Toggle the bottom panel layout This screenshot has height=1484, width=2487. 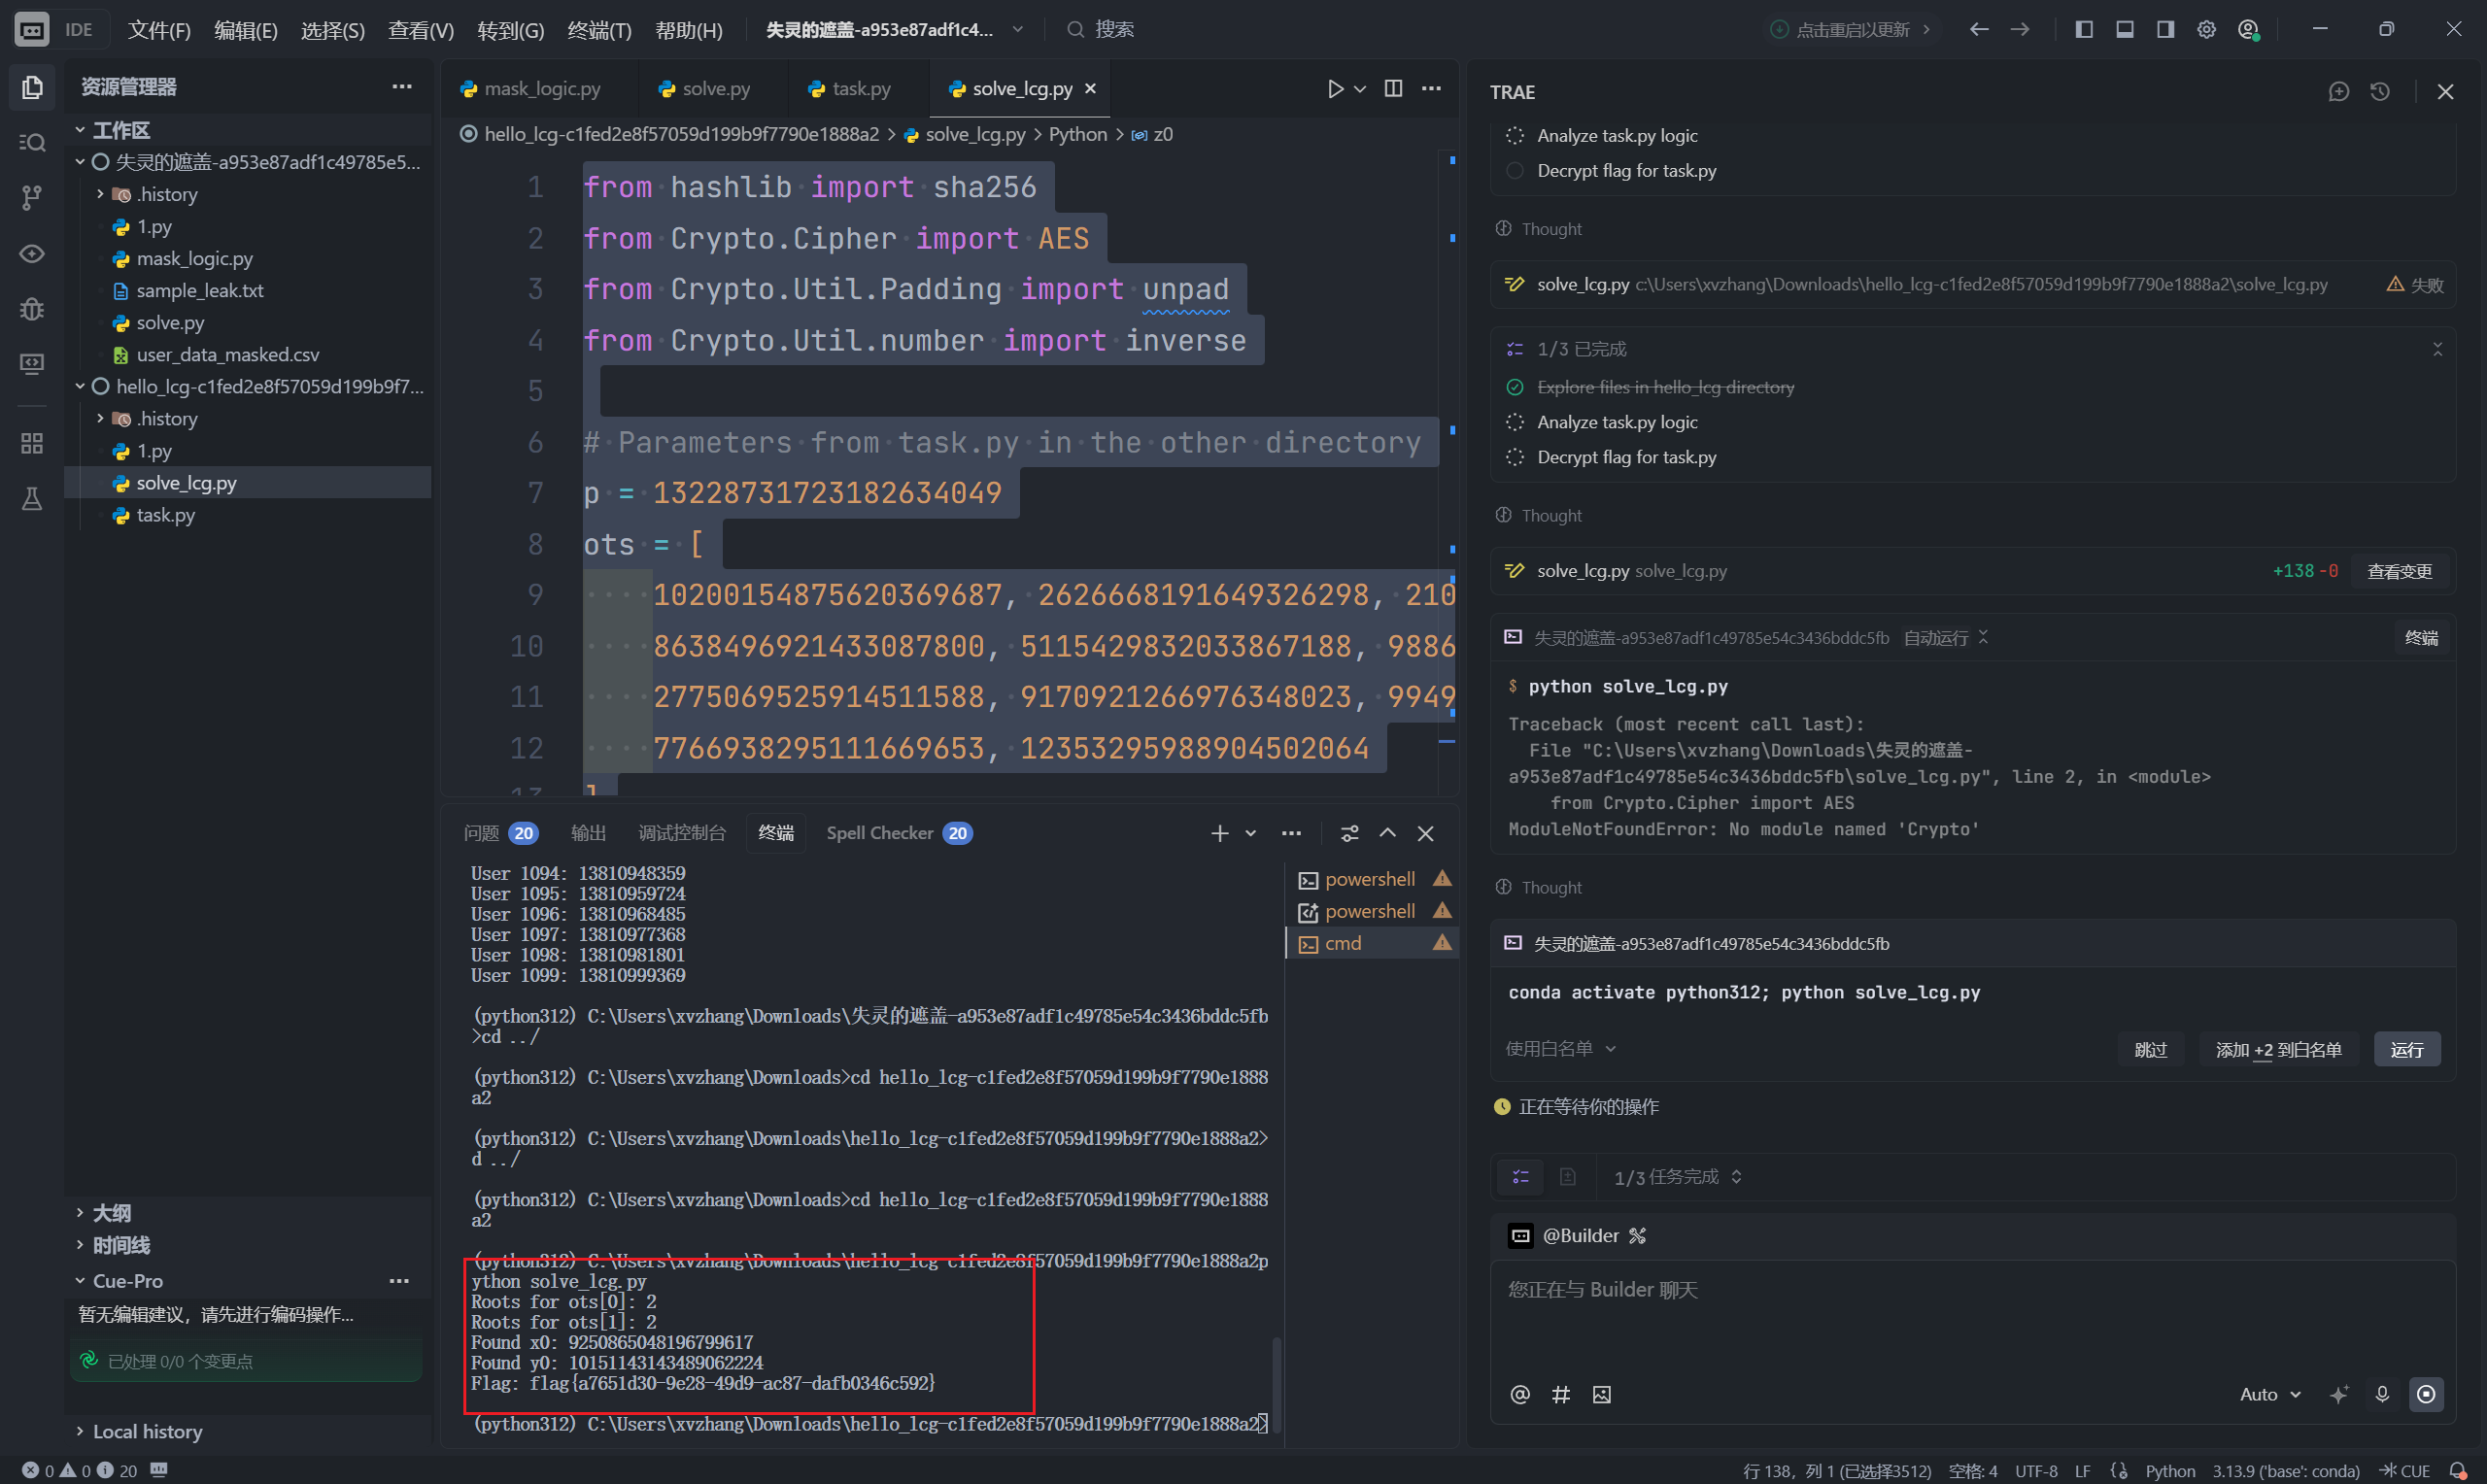coord(2125,29)
